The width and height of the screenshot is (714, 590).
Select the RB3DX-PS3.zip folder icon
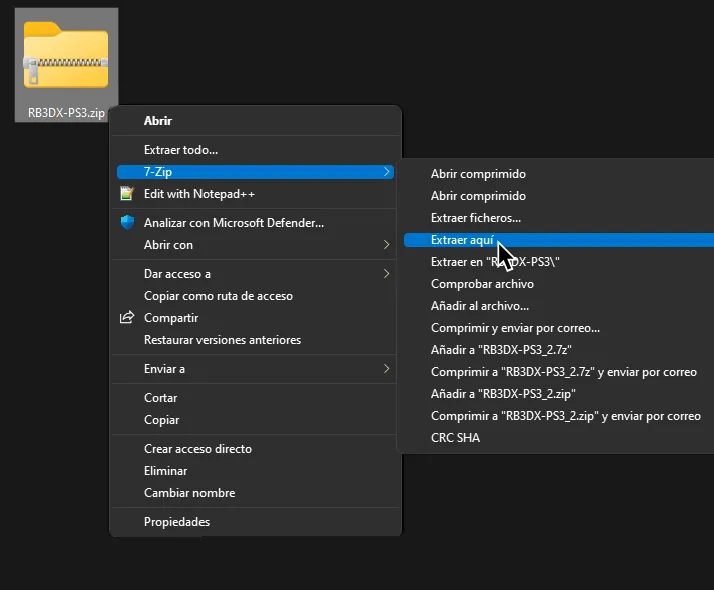point(66,55)
